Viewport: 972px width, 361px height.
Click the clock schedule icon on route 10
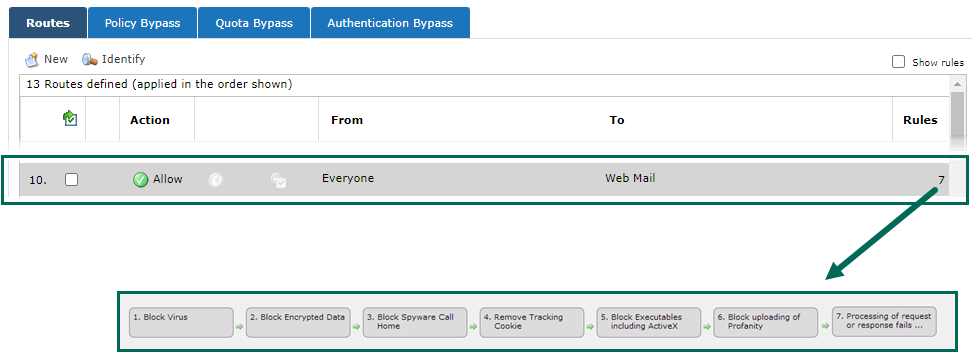coord(215,180)
